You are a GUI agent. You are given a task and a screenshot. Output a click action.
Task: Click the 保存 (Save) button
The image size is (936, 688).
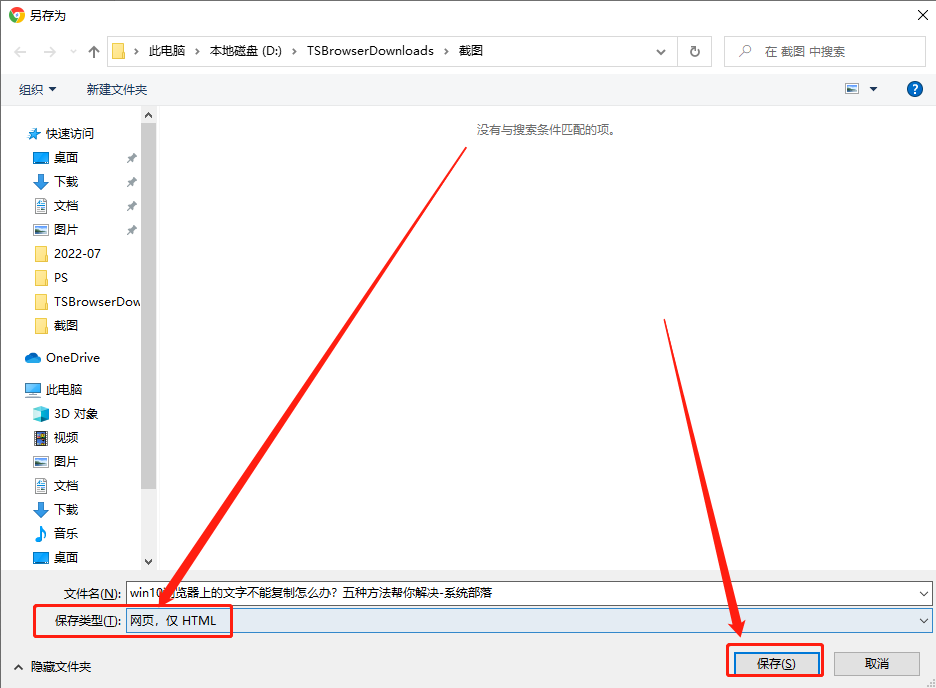775,661
